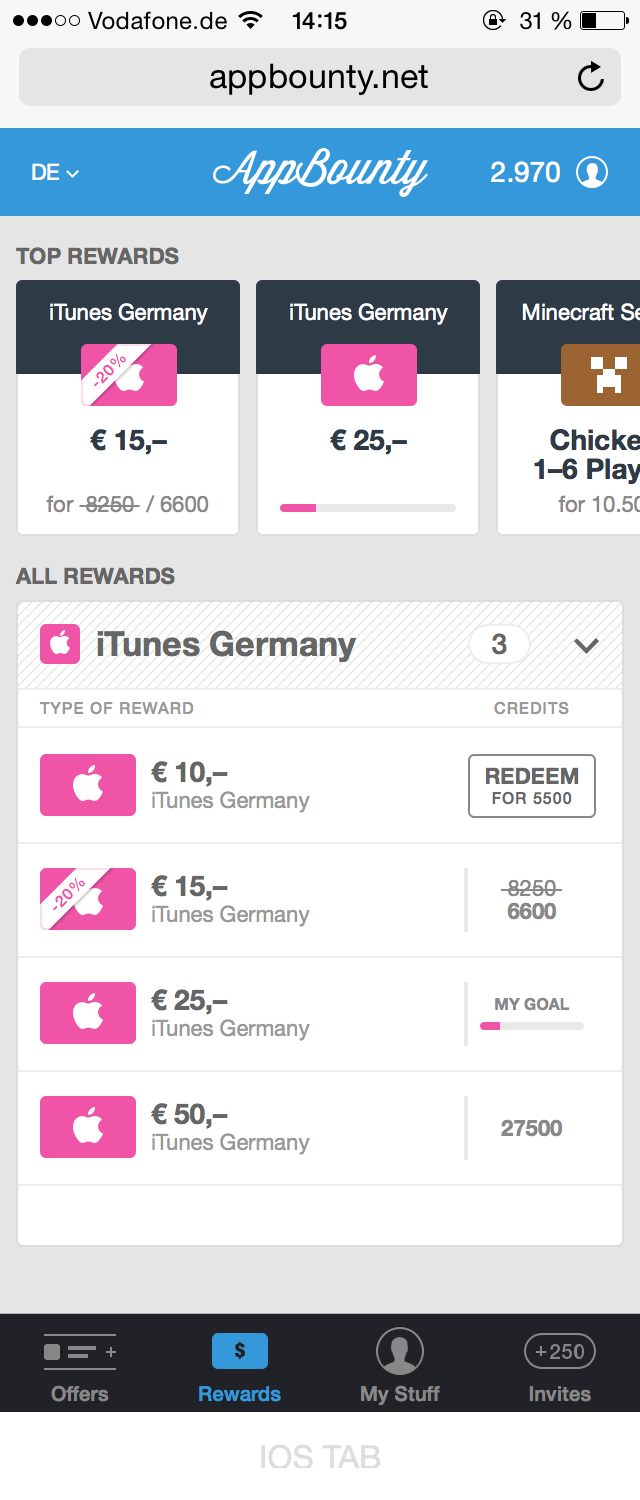The width and height of the screenshot is (640, 1500).
Task: Select the Rewards tab
Action: [240, 1367]
